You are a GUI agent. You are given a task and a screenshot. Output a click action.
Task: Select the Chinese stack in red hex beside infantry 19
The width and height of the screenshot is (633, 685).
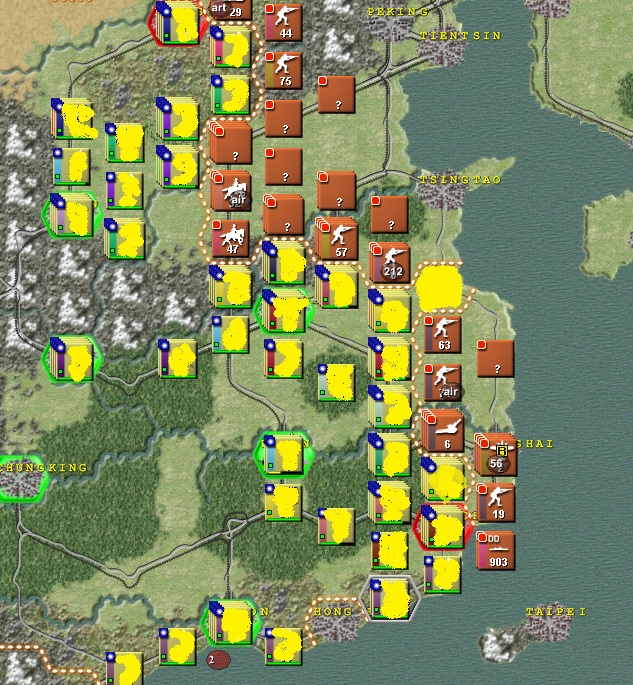442,526
